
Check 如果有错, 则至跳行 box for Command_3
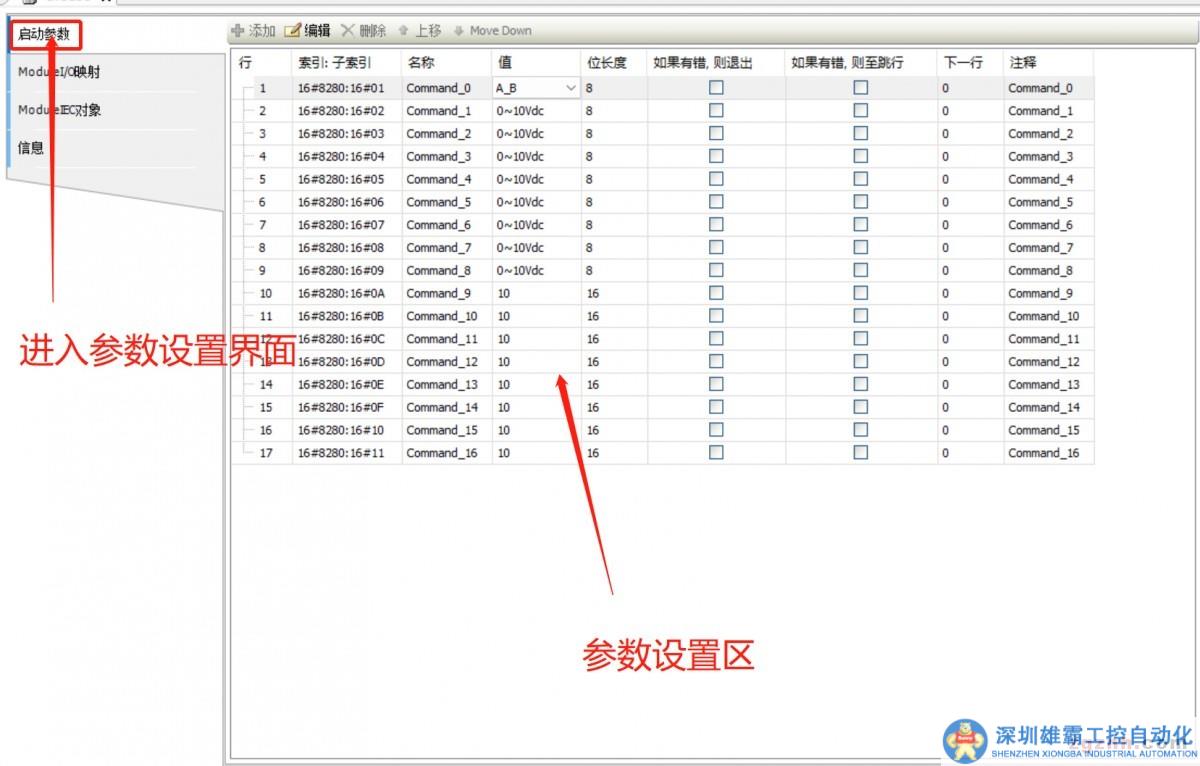coord(860,156)
